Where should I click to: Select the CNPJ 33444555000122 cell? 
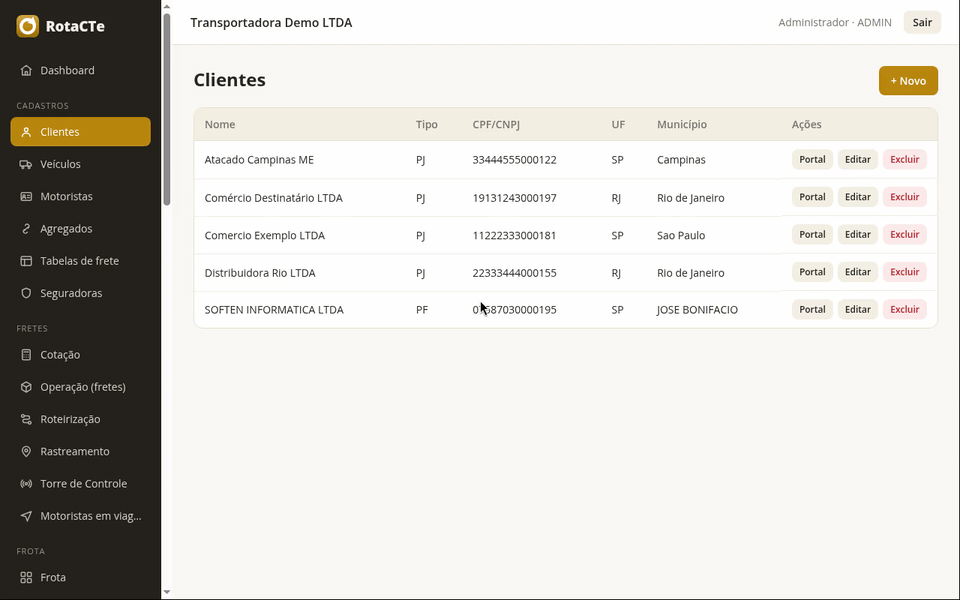(x=514, y=160)
